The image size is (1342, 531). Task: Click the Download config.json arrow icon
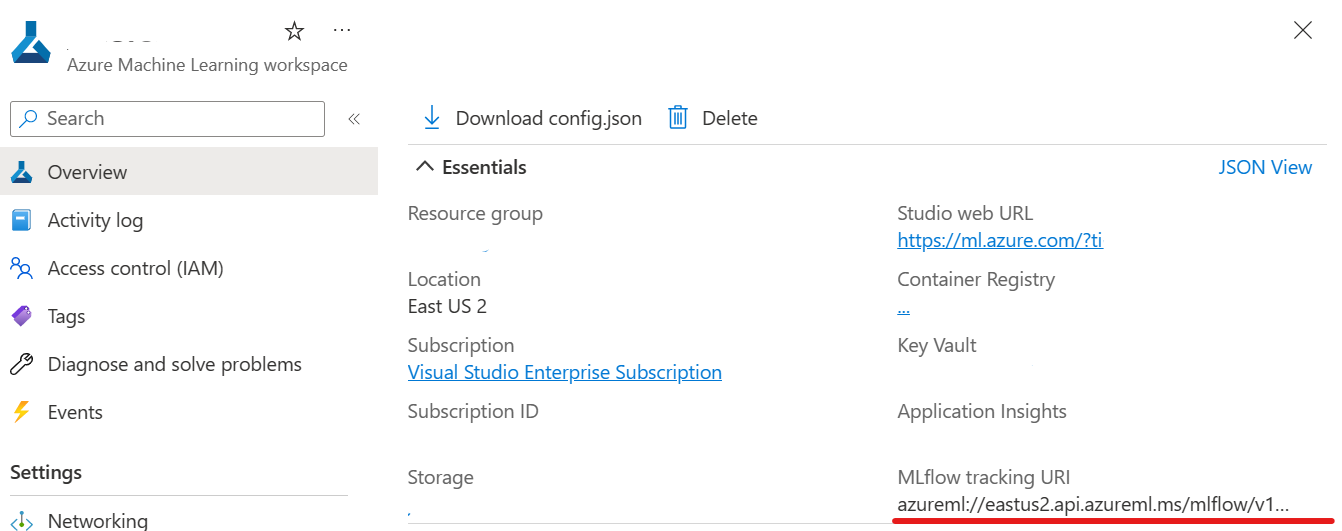tap(432, 118)
